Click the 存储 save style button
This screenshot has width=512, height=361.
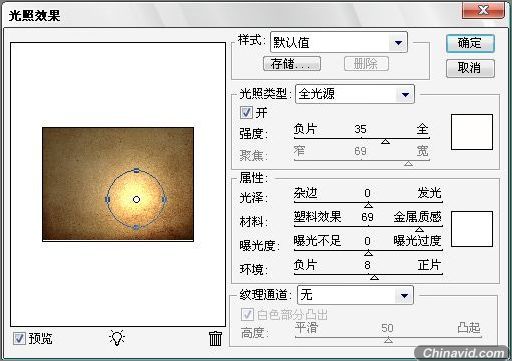[292, 63]
